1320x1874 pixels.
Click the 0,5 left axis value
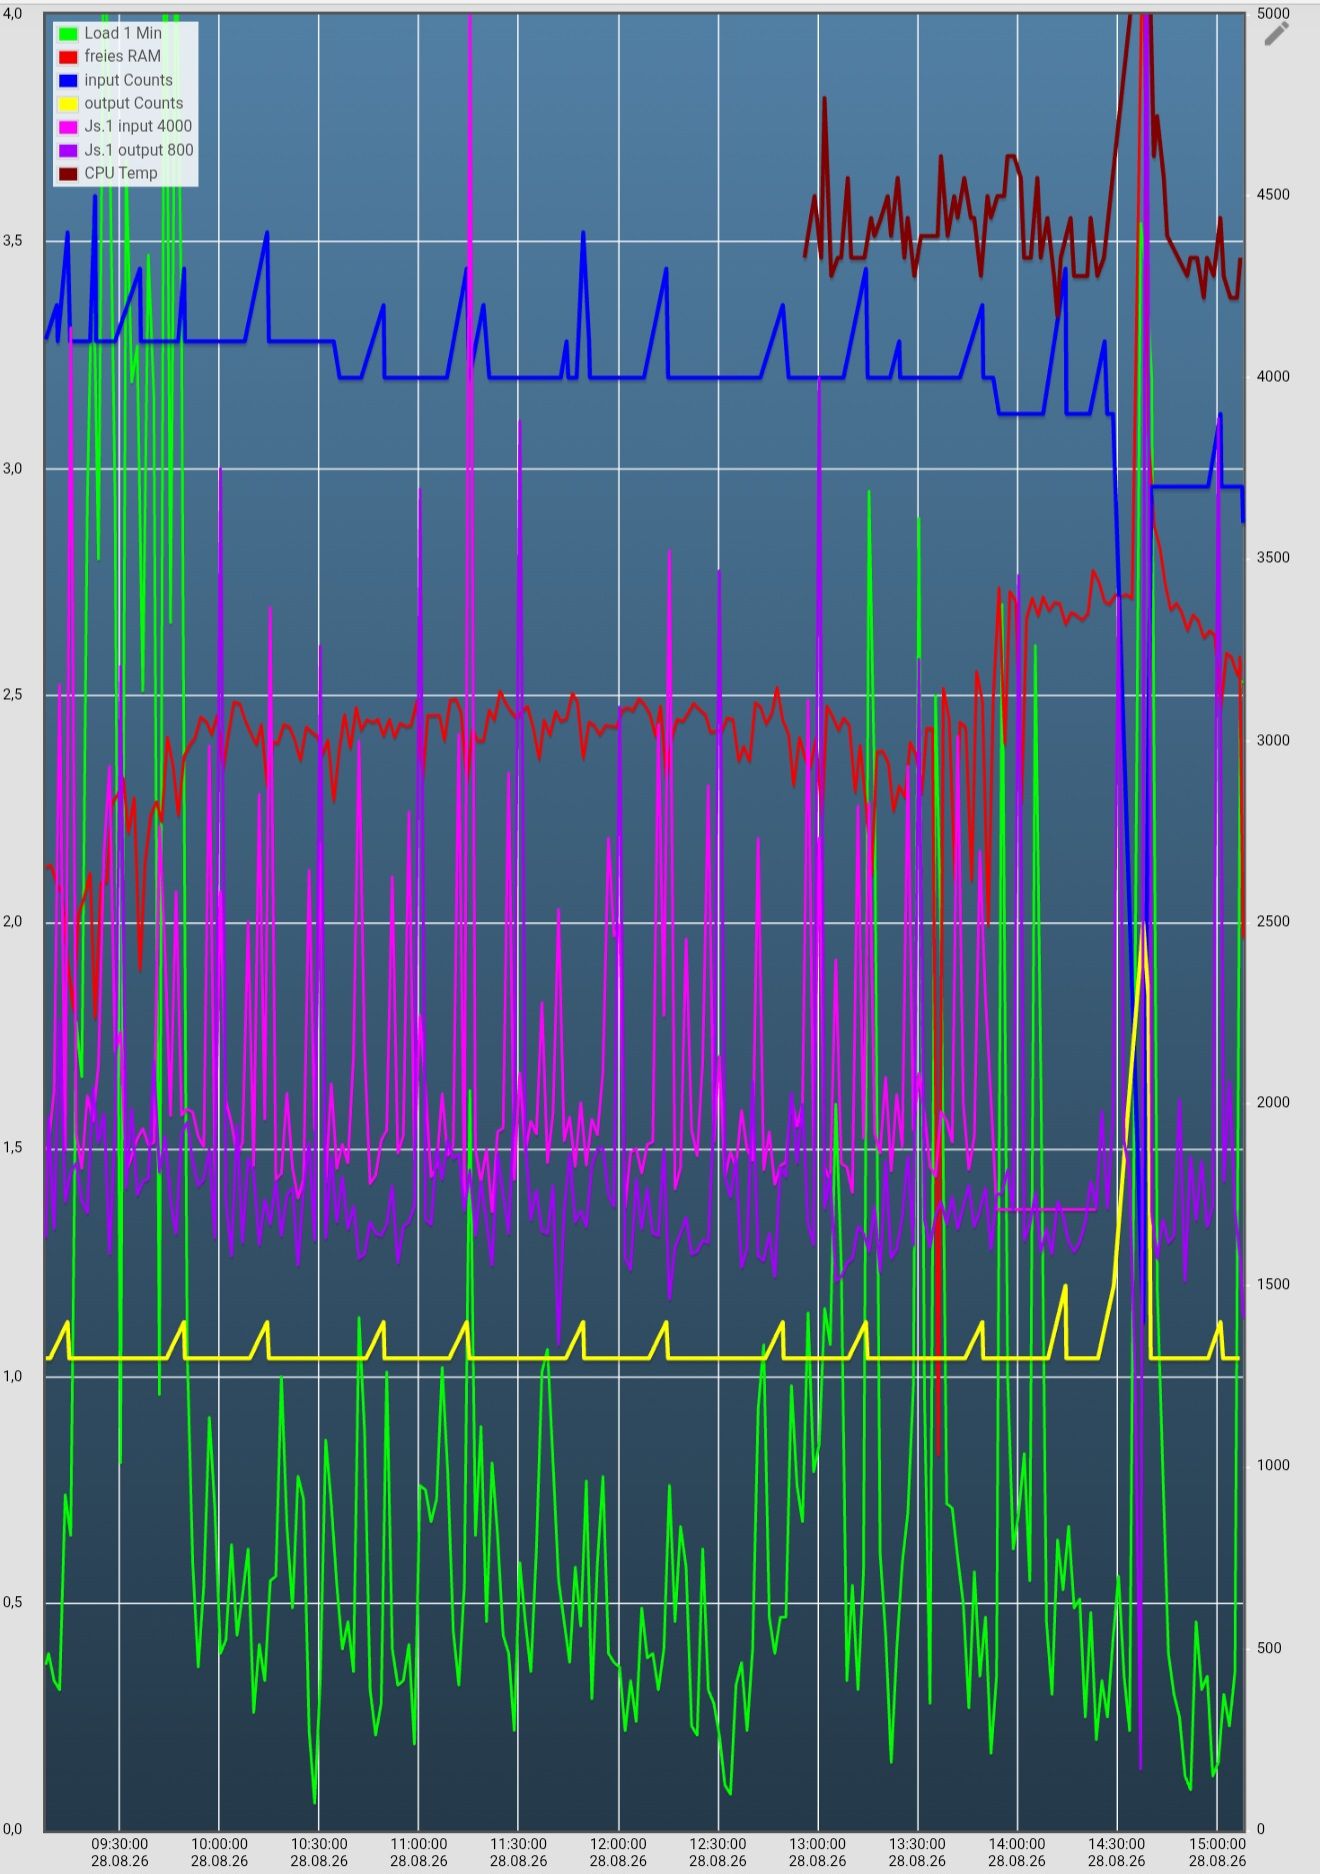12,1602
